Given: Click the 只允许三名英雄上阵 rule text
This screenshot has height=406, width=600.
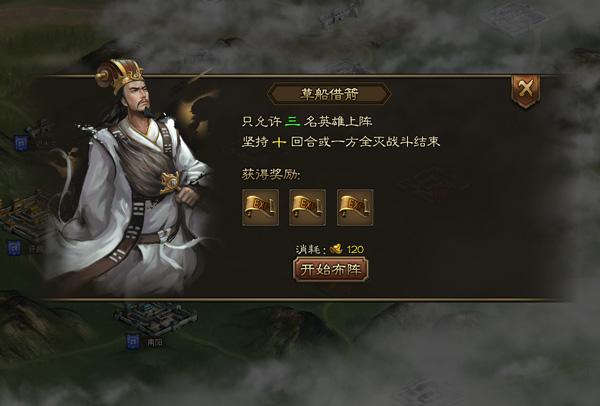Looking at the screenshot, I should point(307,122).
